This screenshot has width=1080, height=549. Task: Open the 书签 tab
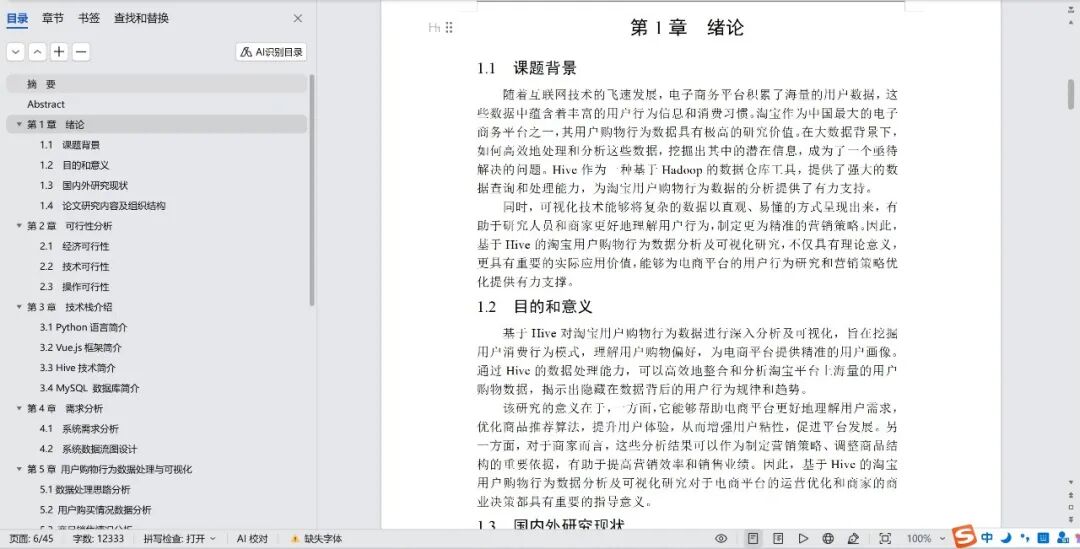tap(89, 19)
